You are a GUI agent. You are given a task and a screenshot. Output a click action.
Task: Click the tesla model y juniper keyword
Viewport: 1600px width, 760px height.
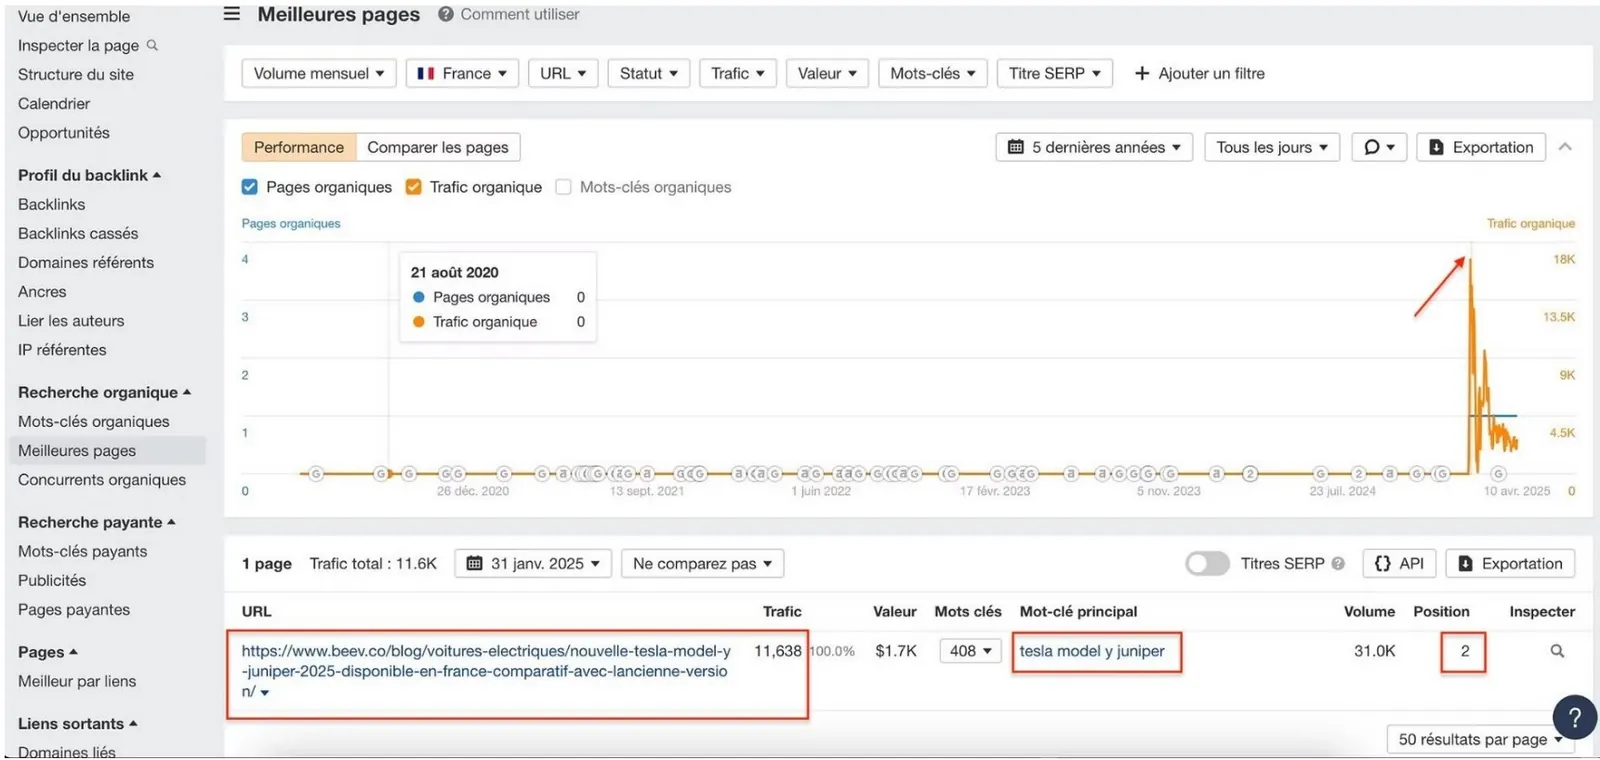(1092, 651)
